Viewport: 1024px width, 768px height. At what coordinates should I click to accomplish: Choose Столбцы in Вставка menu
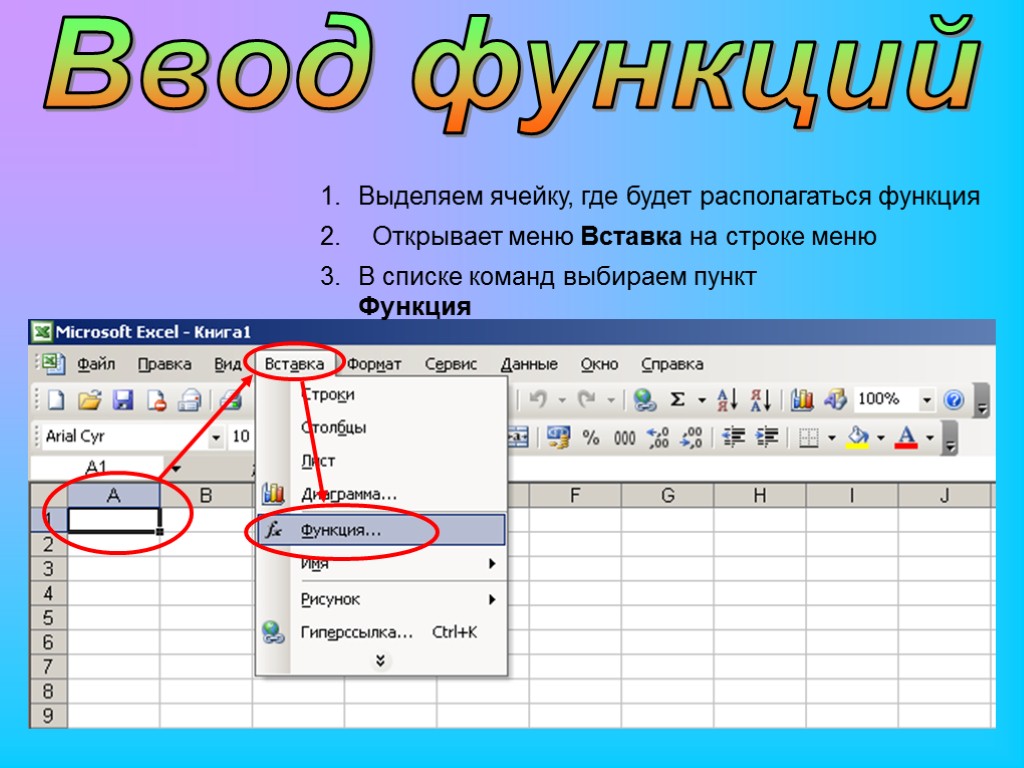(381, 427)
